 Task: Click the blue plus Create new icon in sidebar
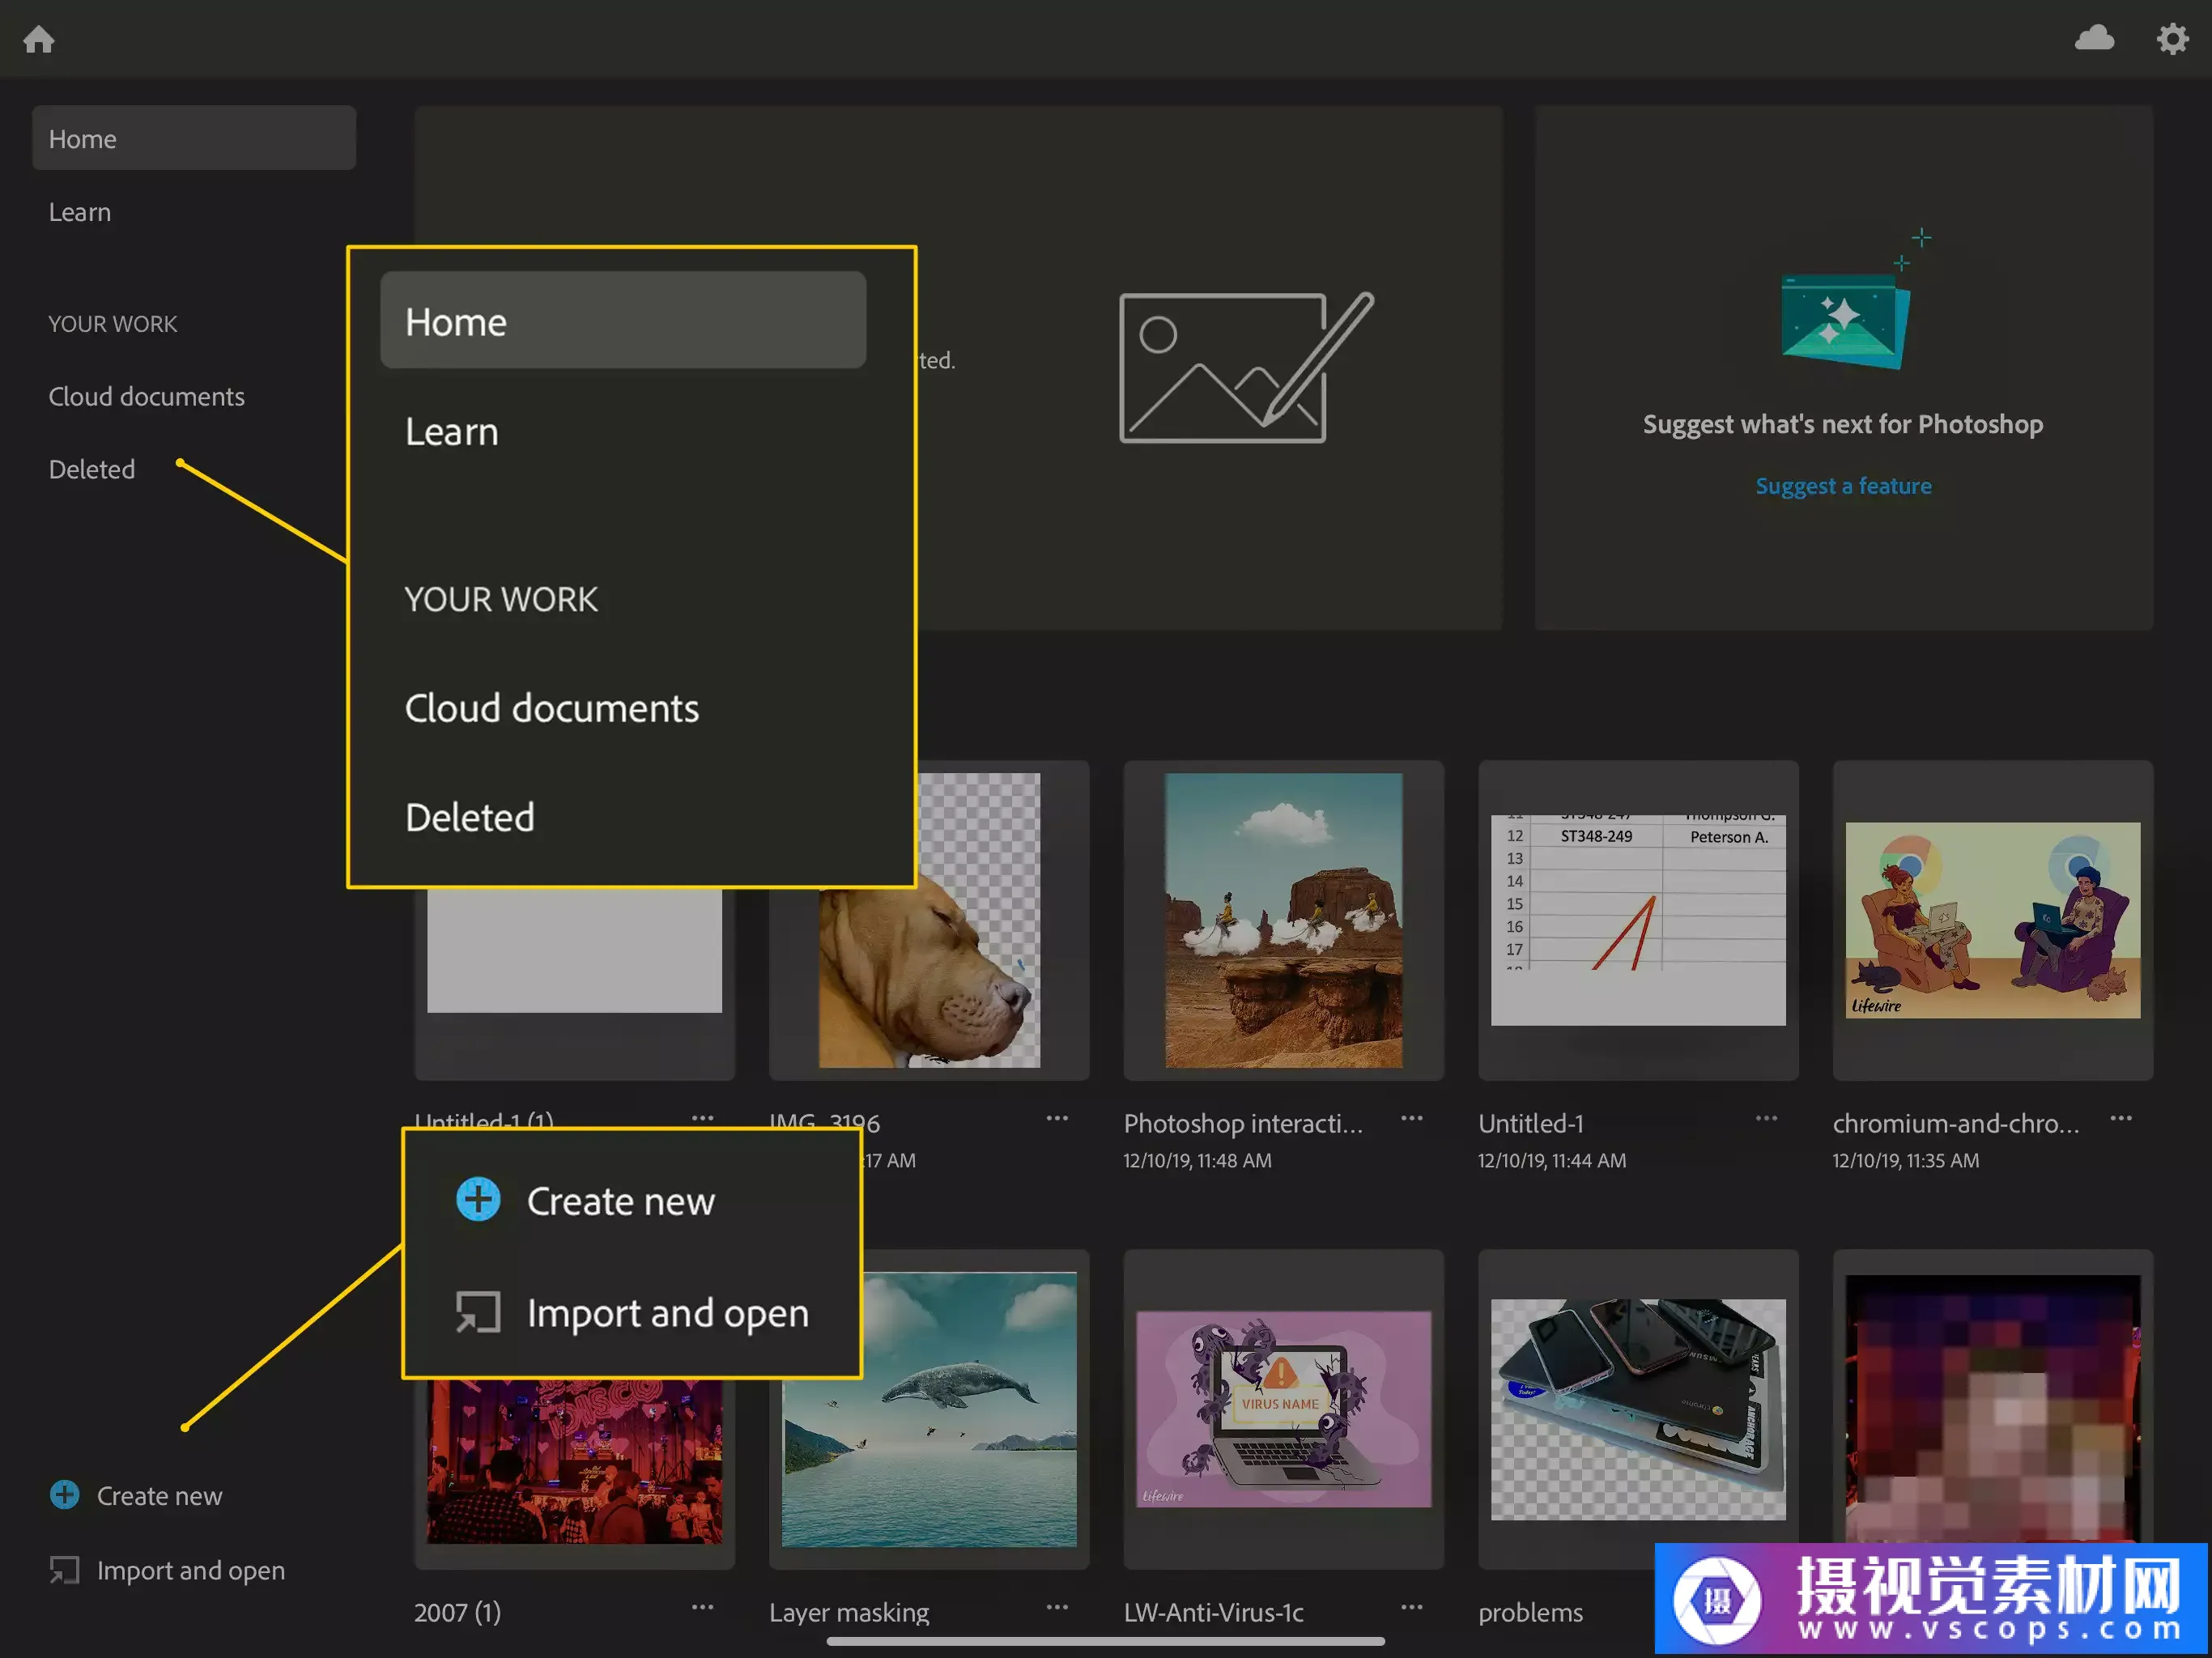[x=65, y=1495]
